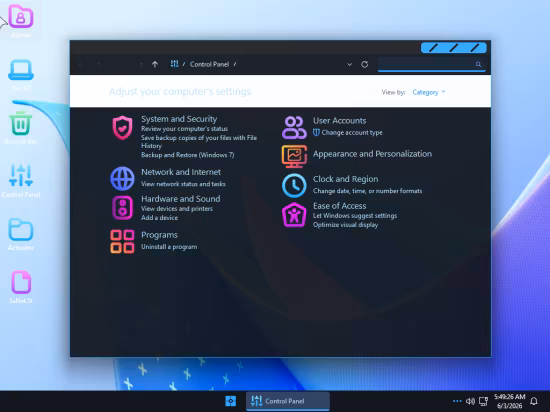The width and height of the screenshot is (550, 412).
Task: Click View devices and printers
Action: pyautogui.click(x=177, y=209)
